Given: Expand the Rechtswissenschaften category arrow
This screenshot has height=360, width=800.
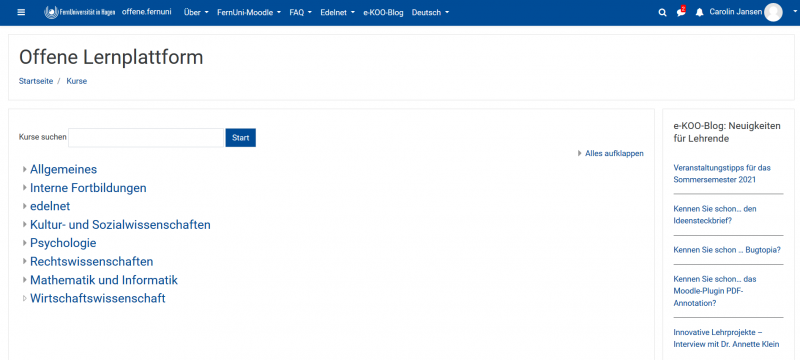Looking at the screenshot, I should [24, 261].
